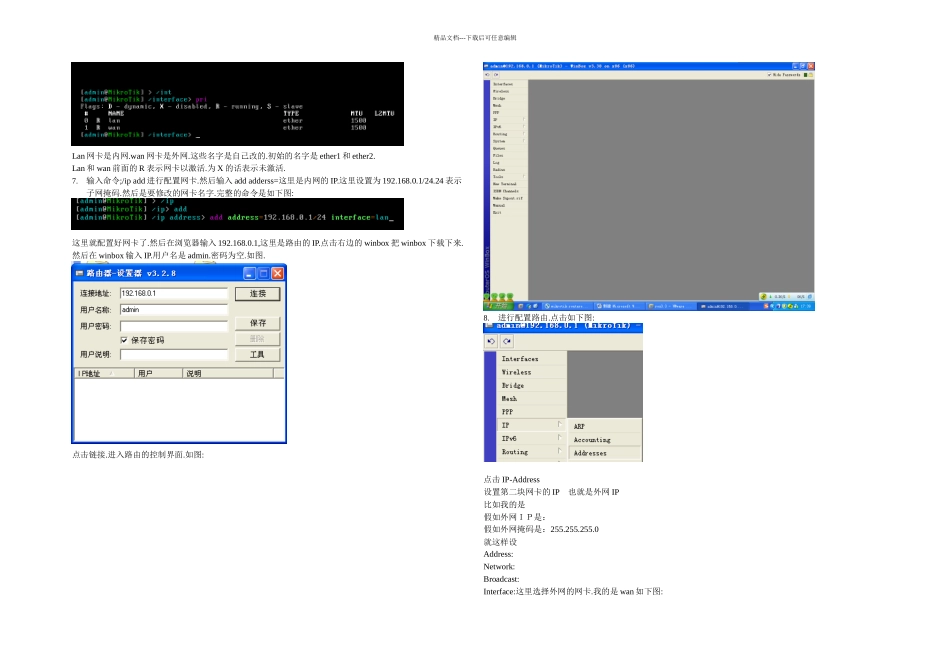950x672 pixels.
Task: Expand the IPv6 submenu arrow in the cropped menu
Action: [x=560, y=437]
